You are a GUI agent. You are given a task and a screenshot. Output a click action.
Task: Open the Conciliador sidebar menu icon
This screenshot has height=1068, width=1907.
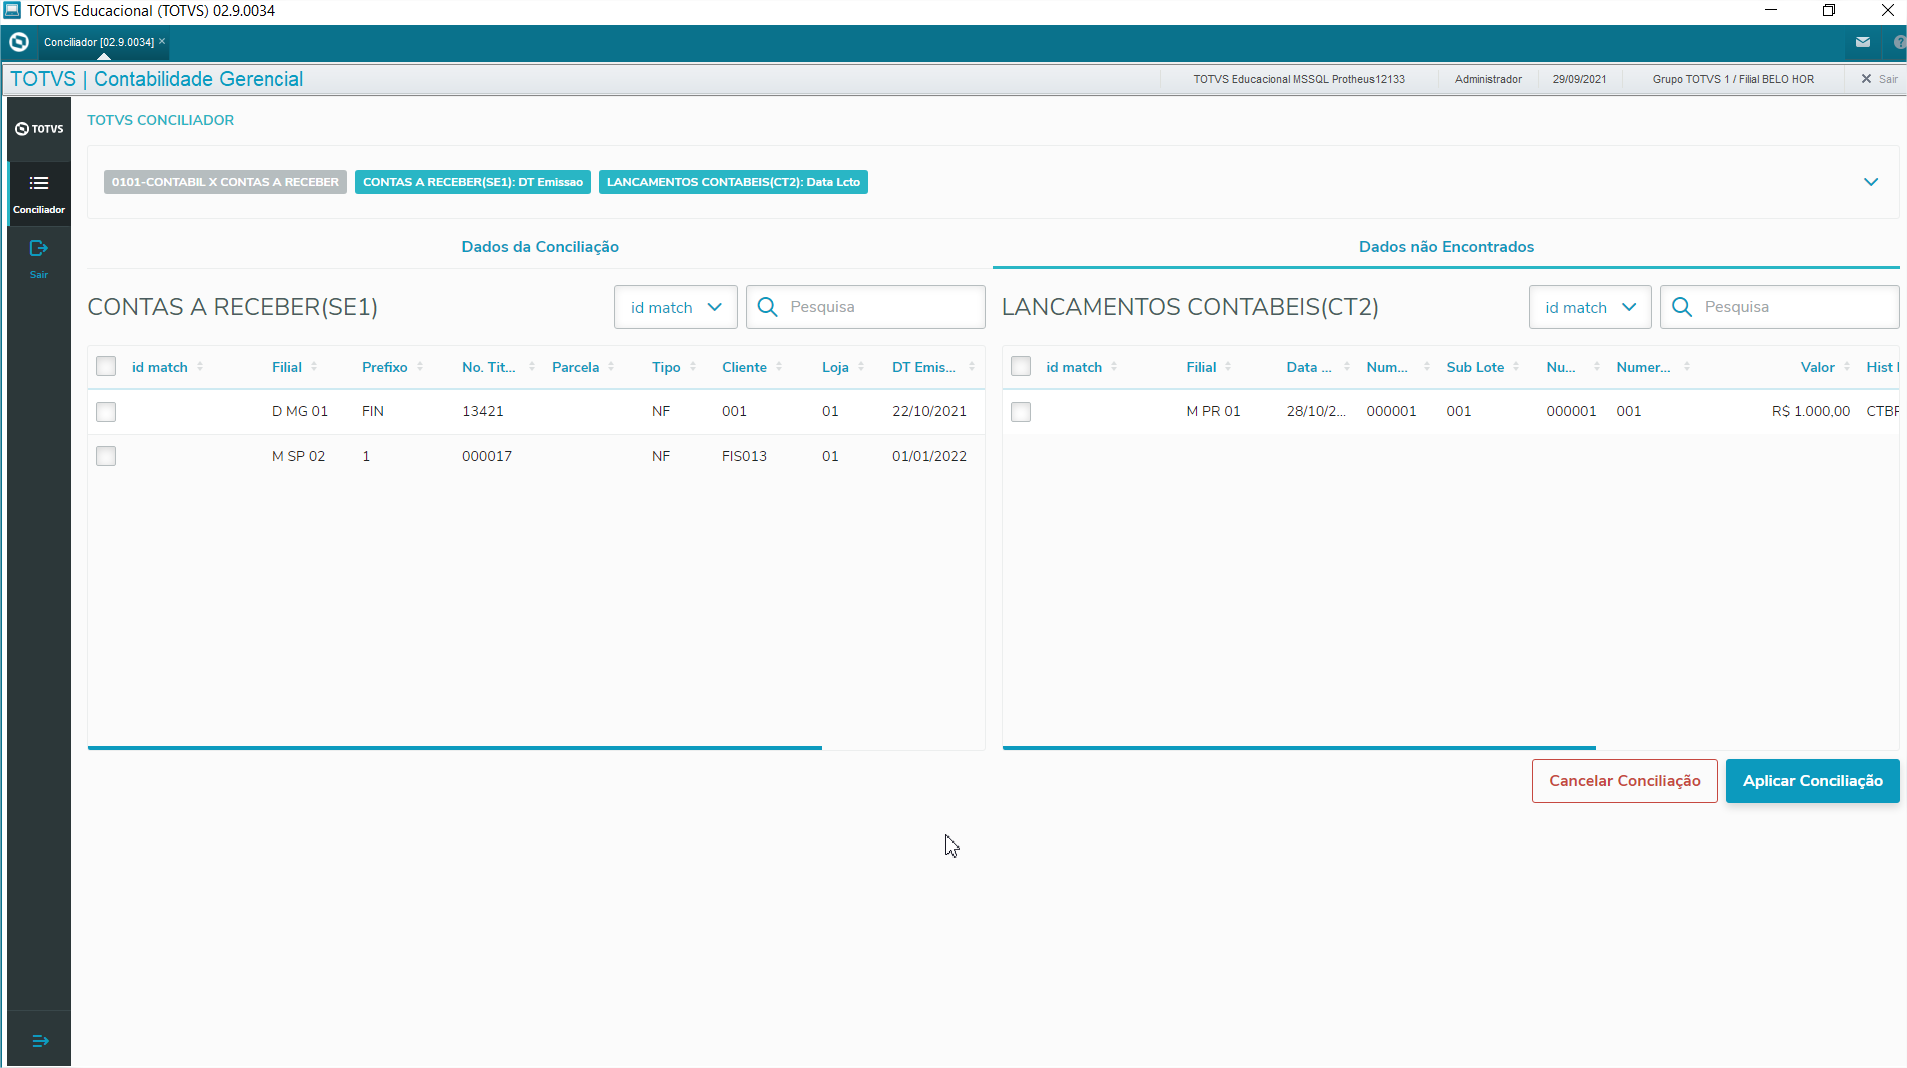tap(39, 183)
